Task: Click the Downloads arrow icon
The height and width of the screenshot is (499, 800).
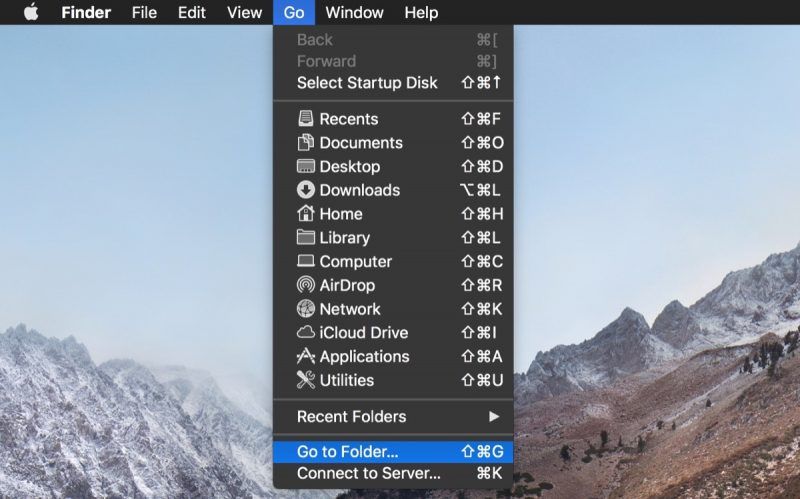Action: (306, 190)
